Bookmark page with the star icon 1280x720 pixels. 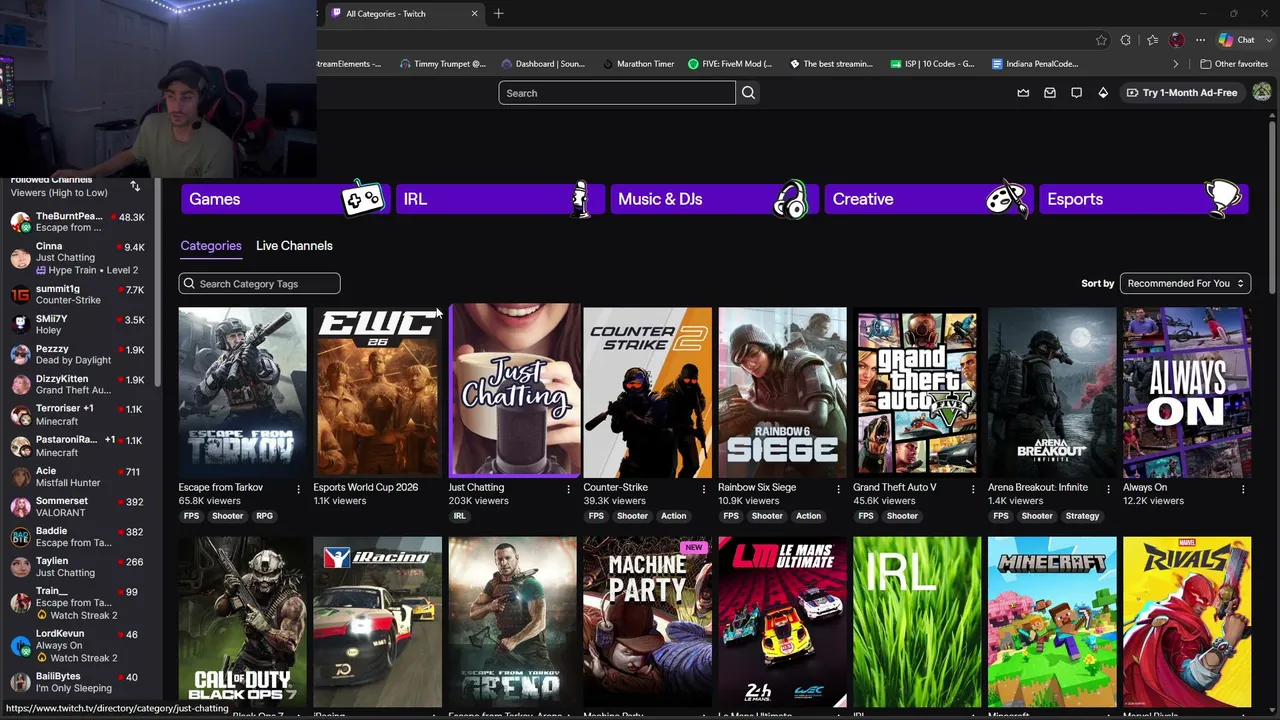click(x=1101, y=40)
